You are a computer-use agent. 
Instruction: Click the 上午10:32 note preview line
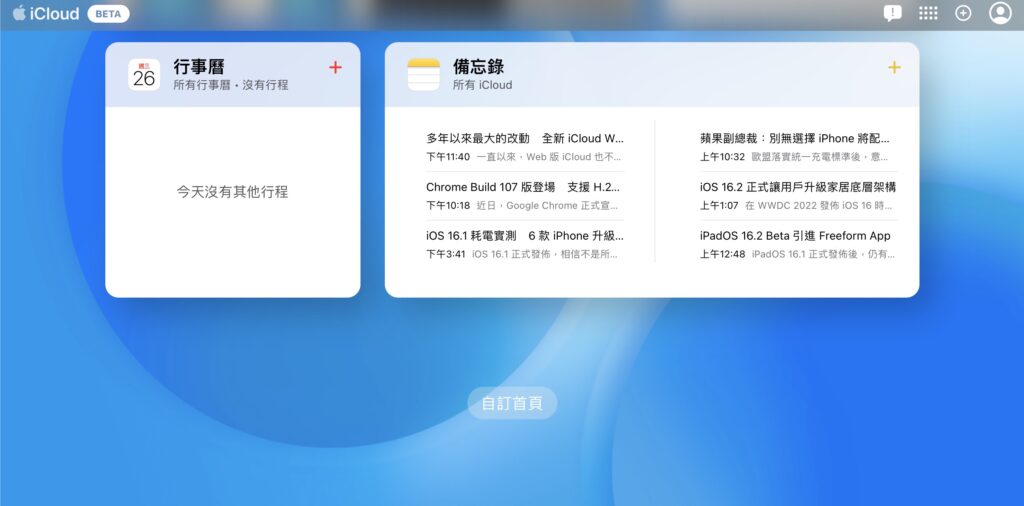pyautogui.click(x=794, y=157)
